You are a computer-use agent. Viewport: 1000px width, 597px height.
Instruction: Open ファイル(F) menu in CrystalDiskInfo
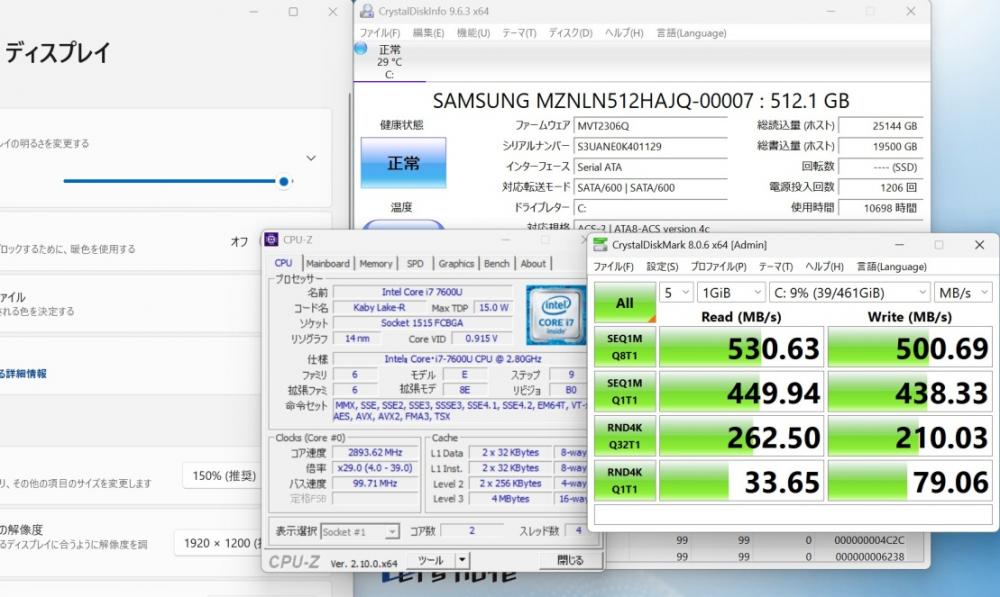coord(379,33)
